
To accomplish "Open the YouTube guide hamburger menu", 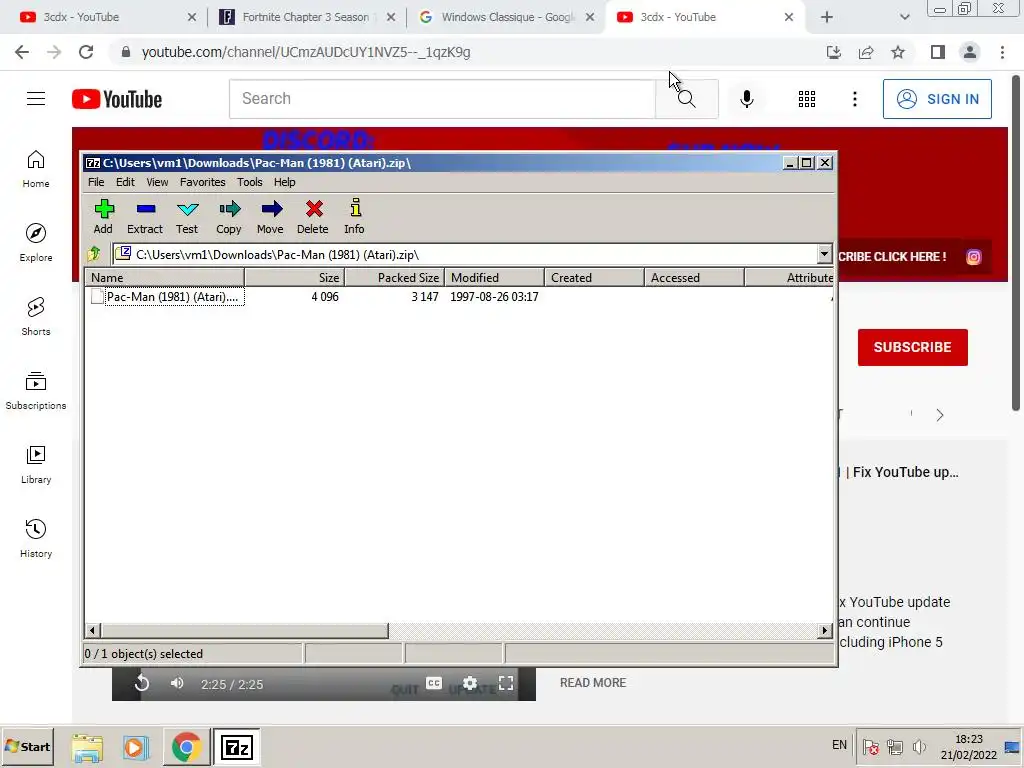I will click(36, 99).
